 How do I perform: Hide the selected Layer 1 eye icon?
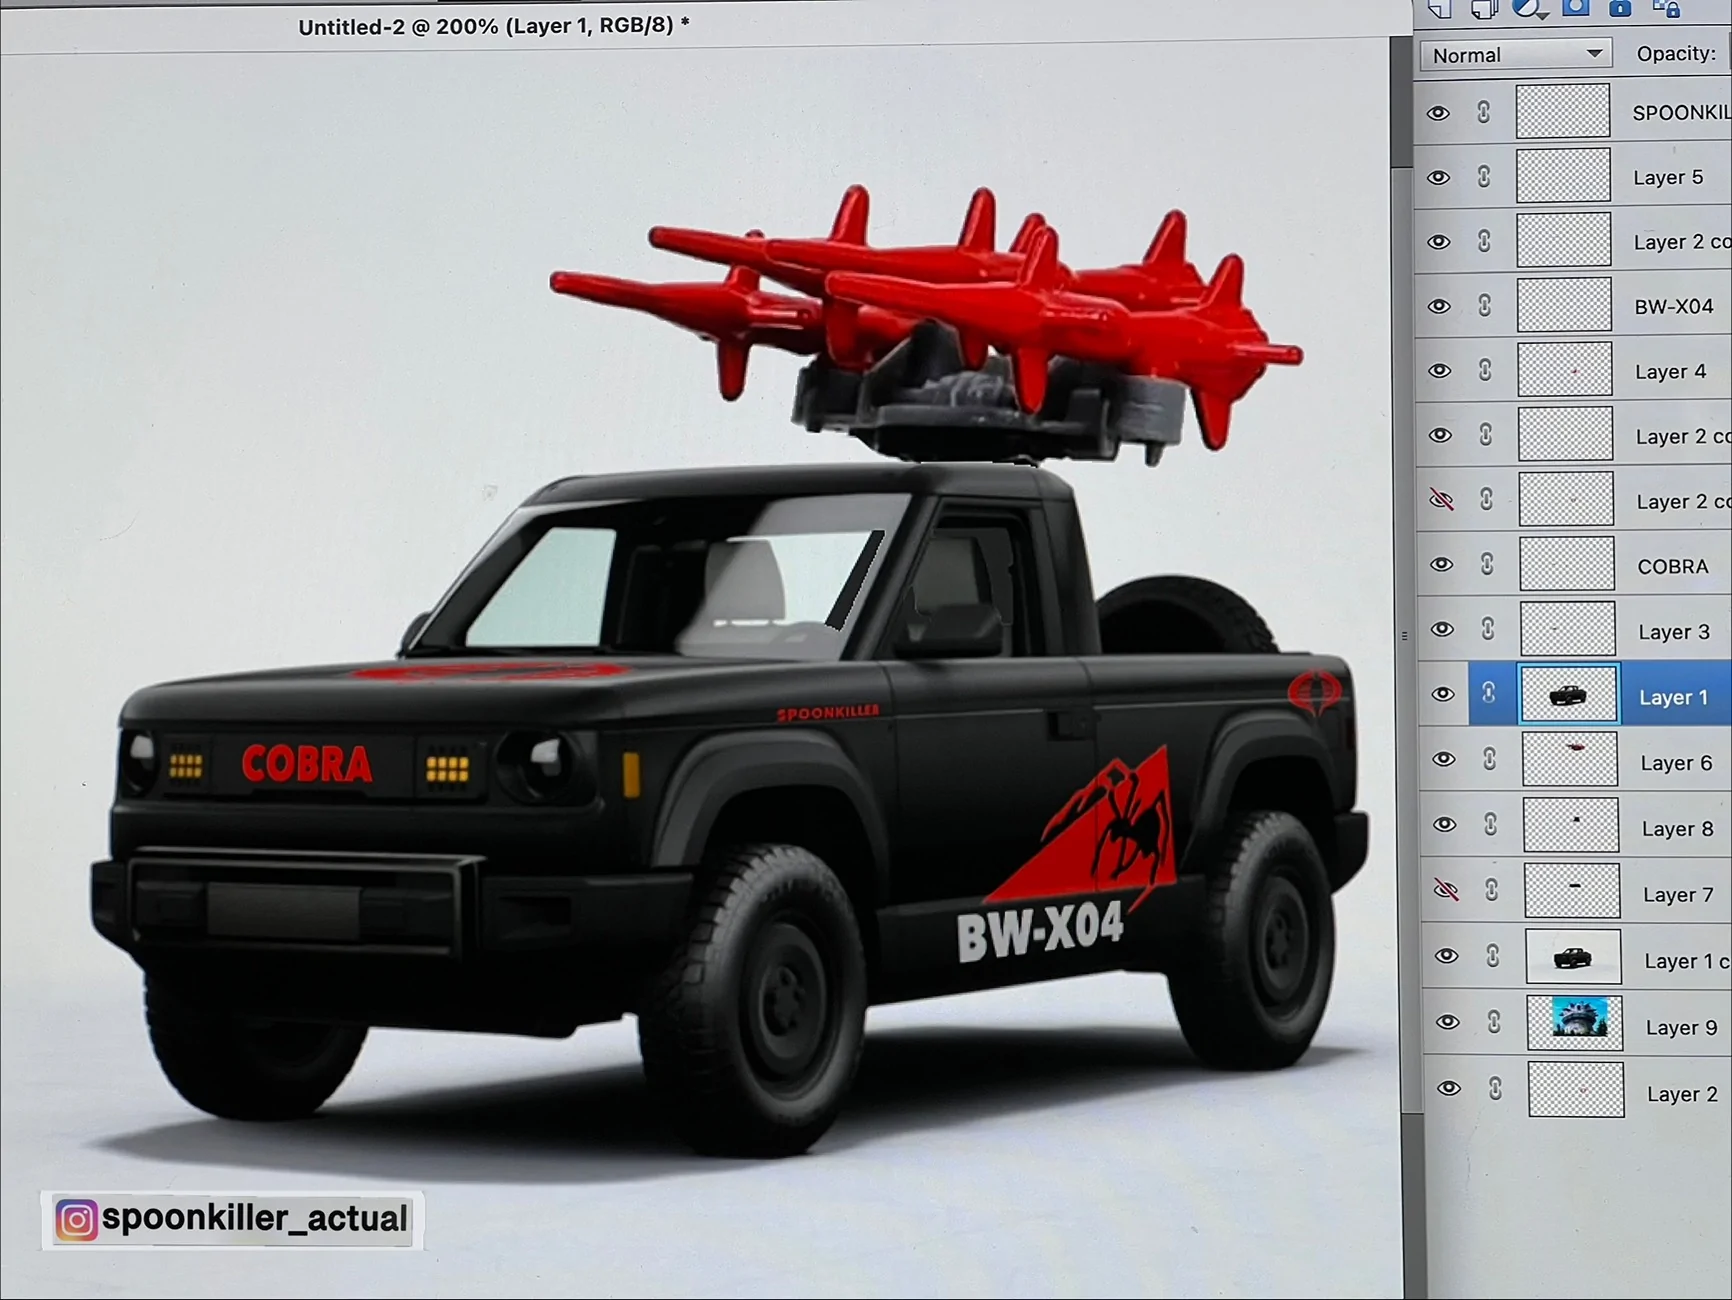pos(1443,695)
